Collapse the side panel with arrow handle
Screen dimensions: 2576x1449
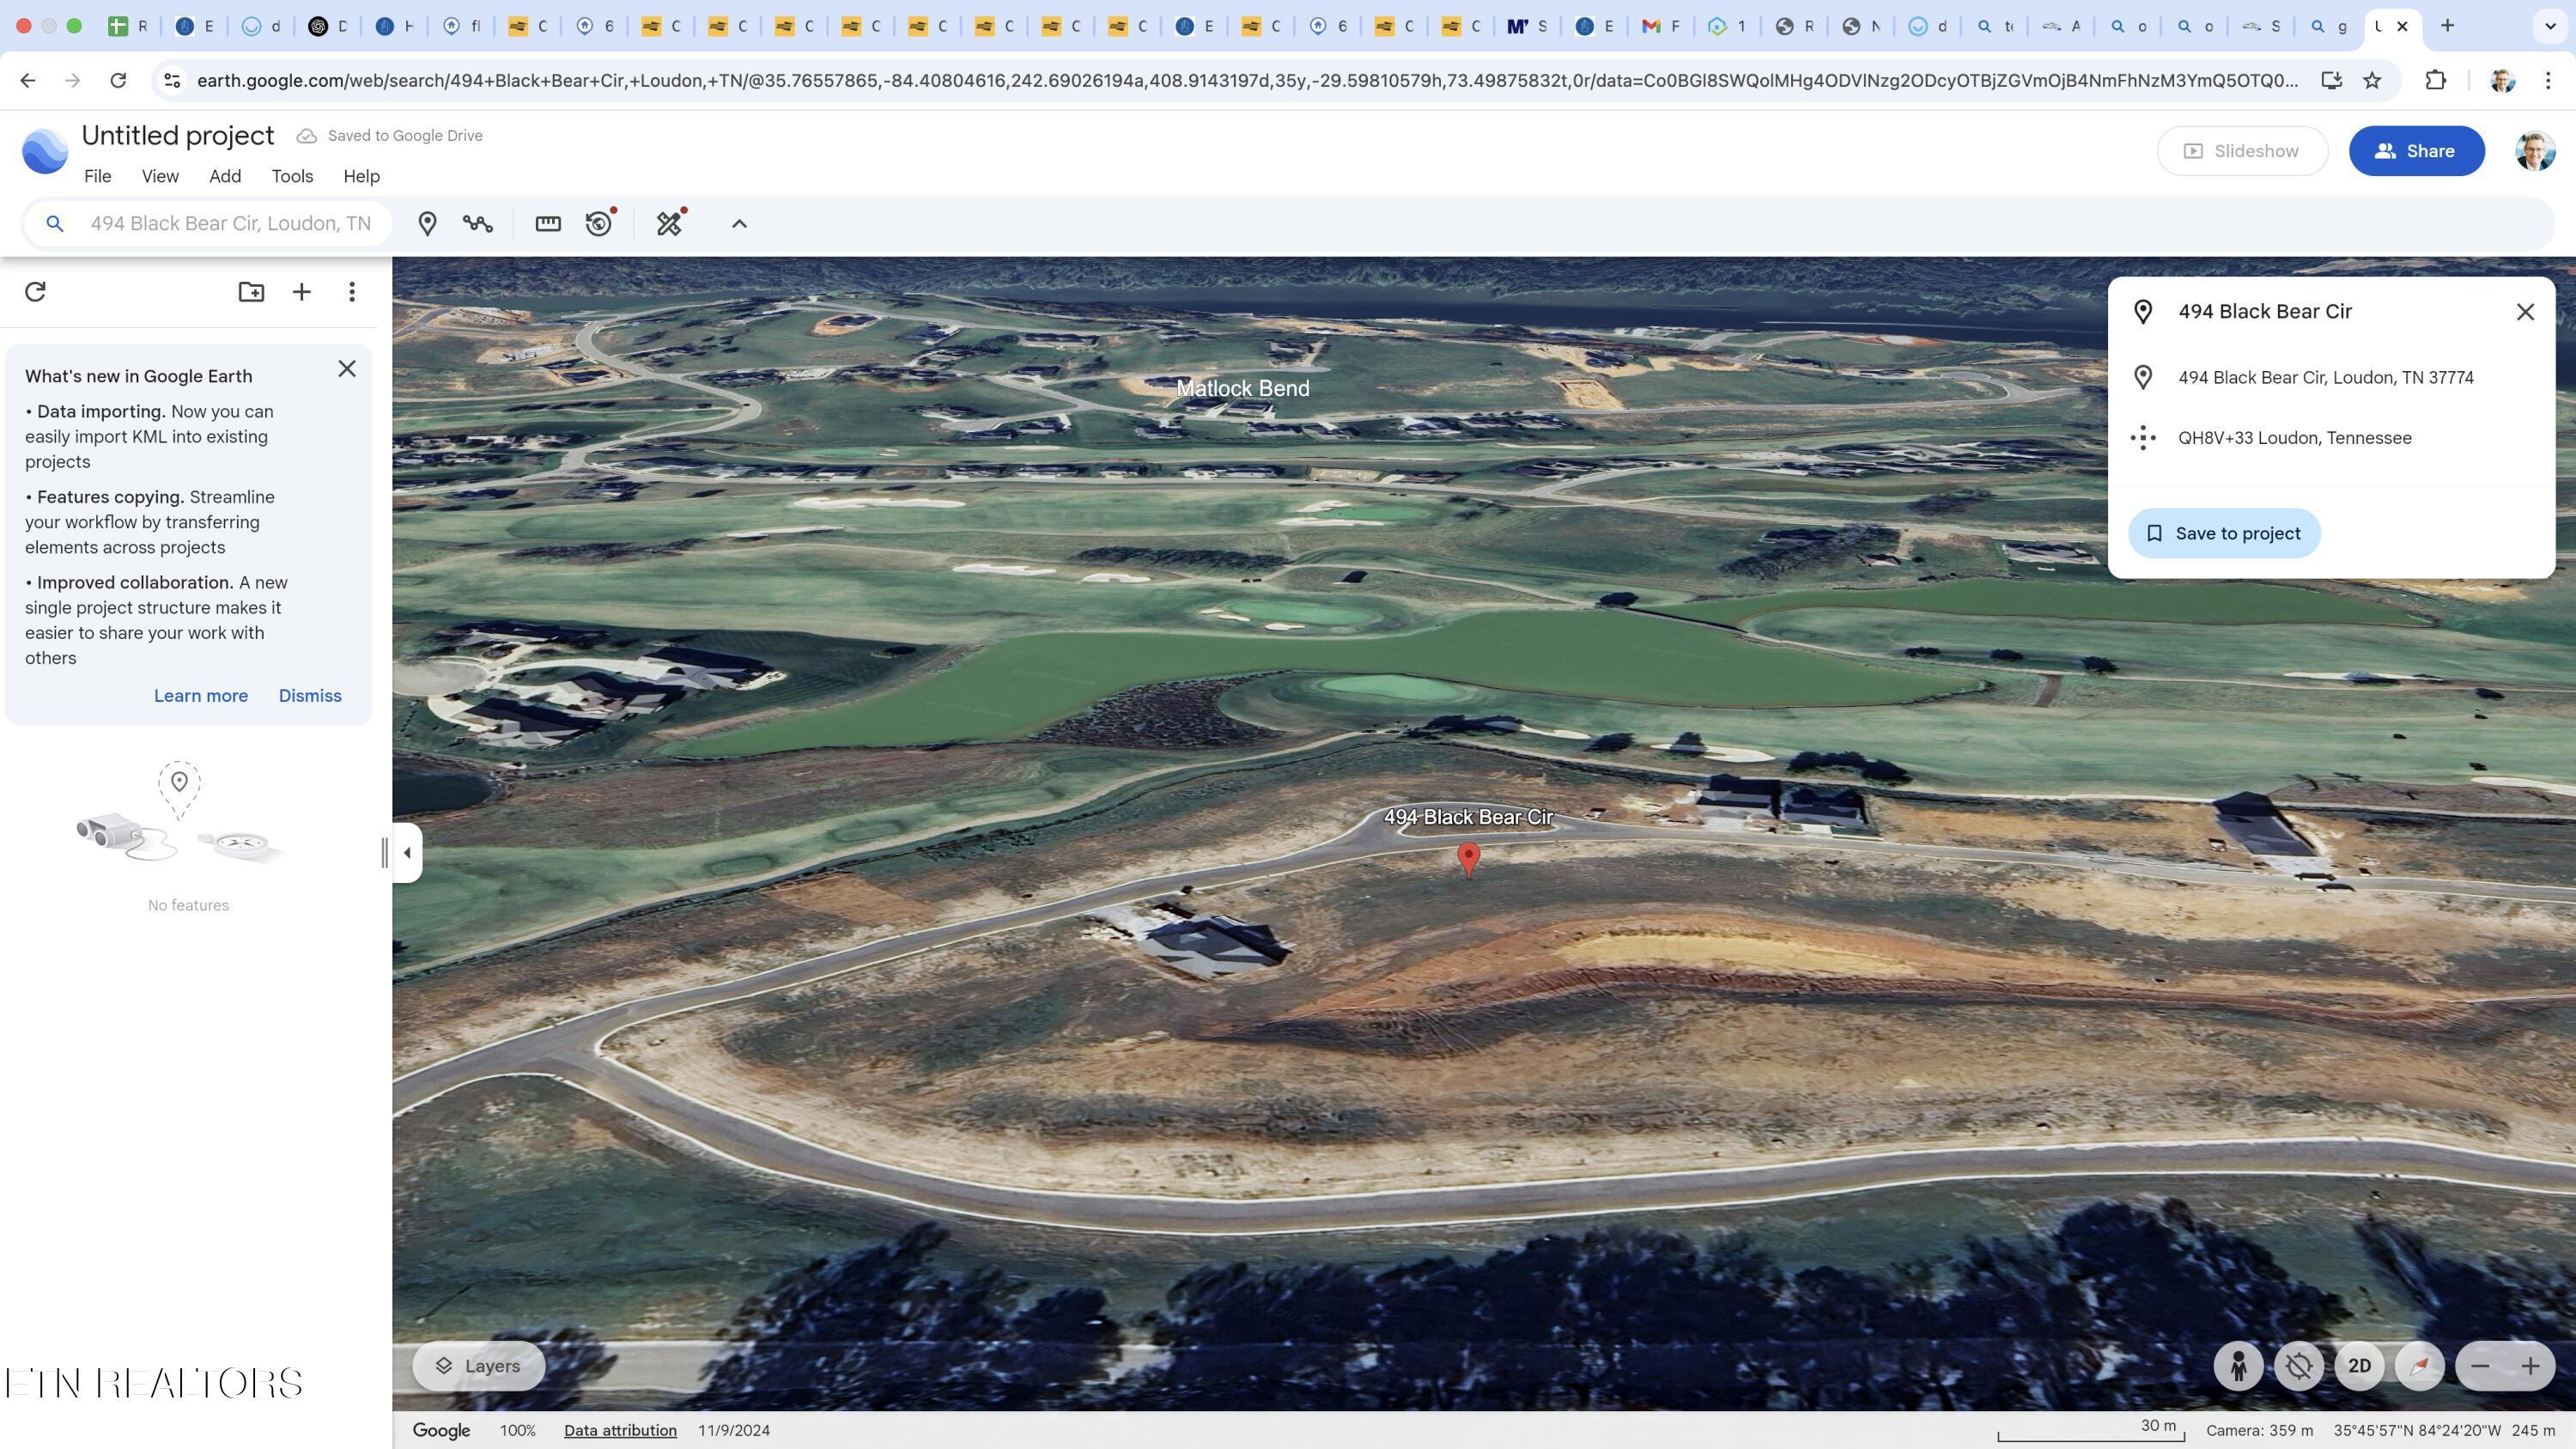click(407, 853)
